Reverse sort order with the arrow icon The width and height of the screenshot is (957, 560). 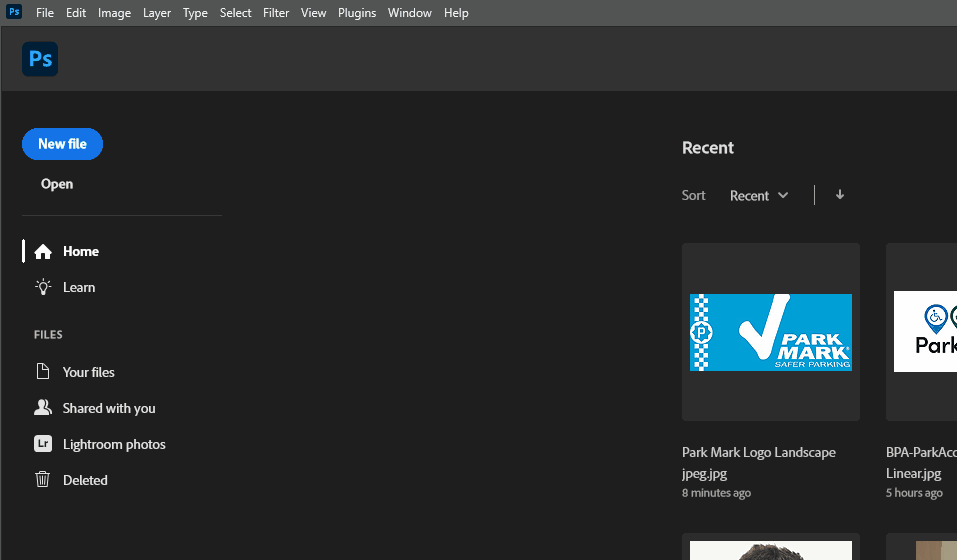click(840, 195)
